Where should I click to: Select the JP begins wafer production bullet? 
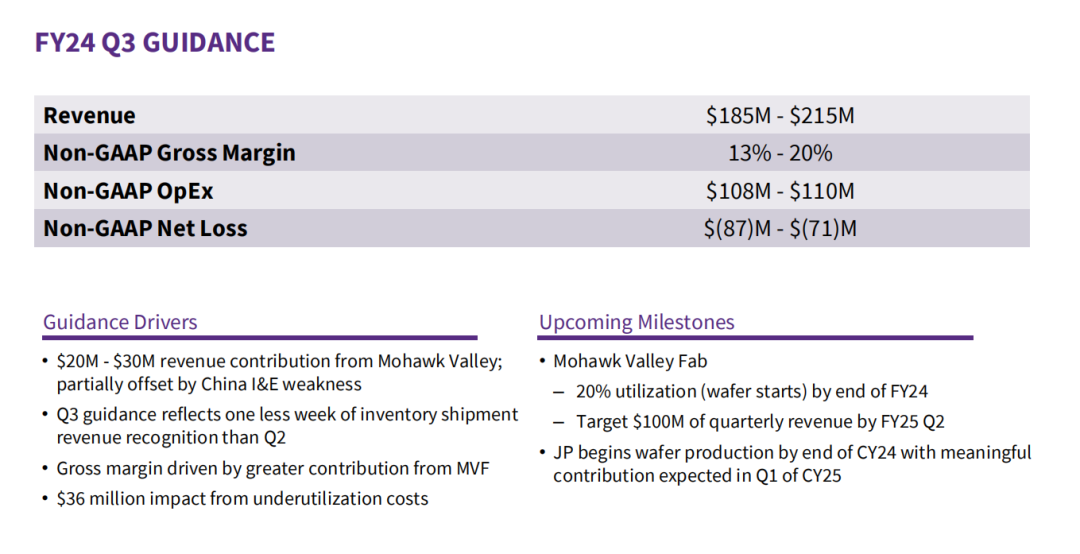[792, 453]
